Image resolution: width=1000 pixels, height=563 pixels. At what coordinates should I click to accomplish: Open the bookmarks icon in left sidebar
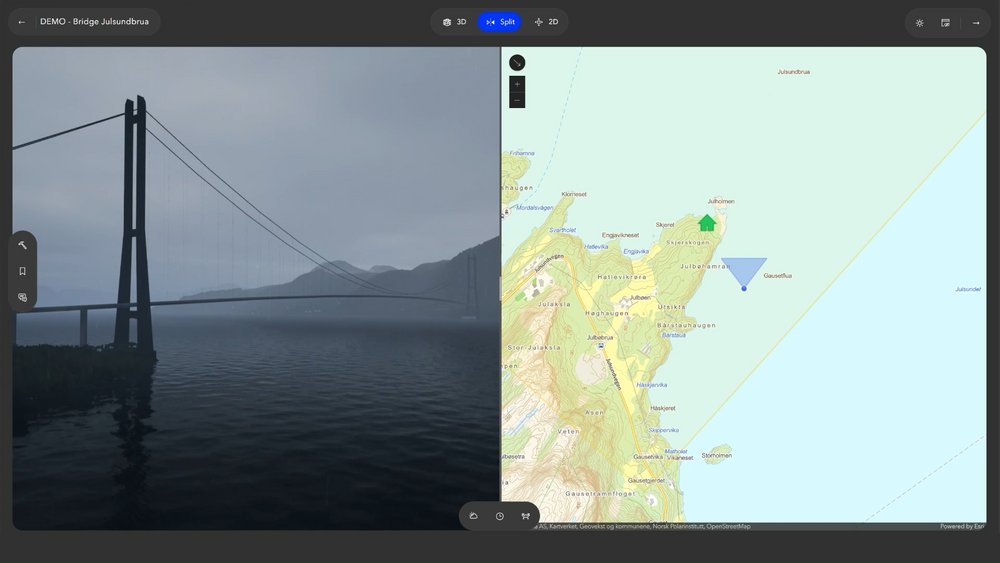point(22,271)
